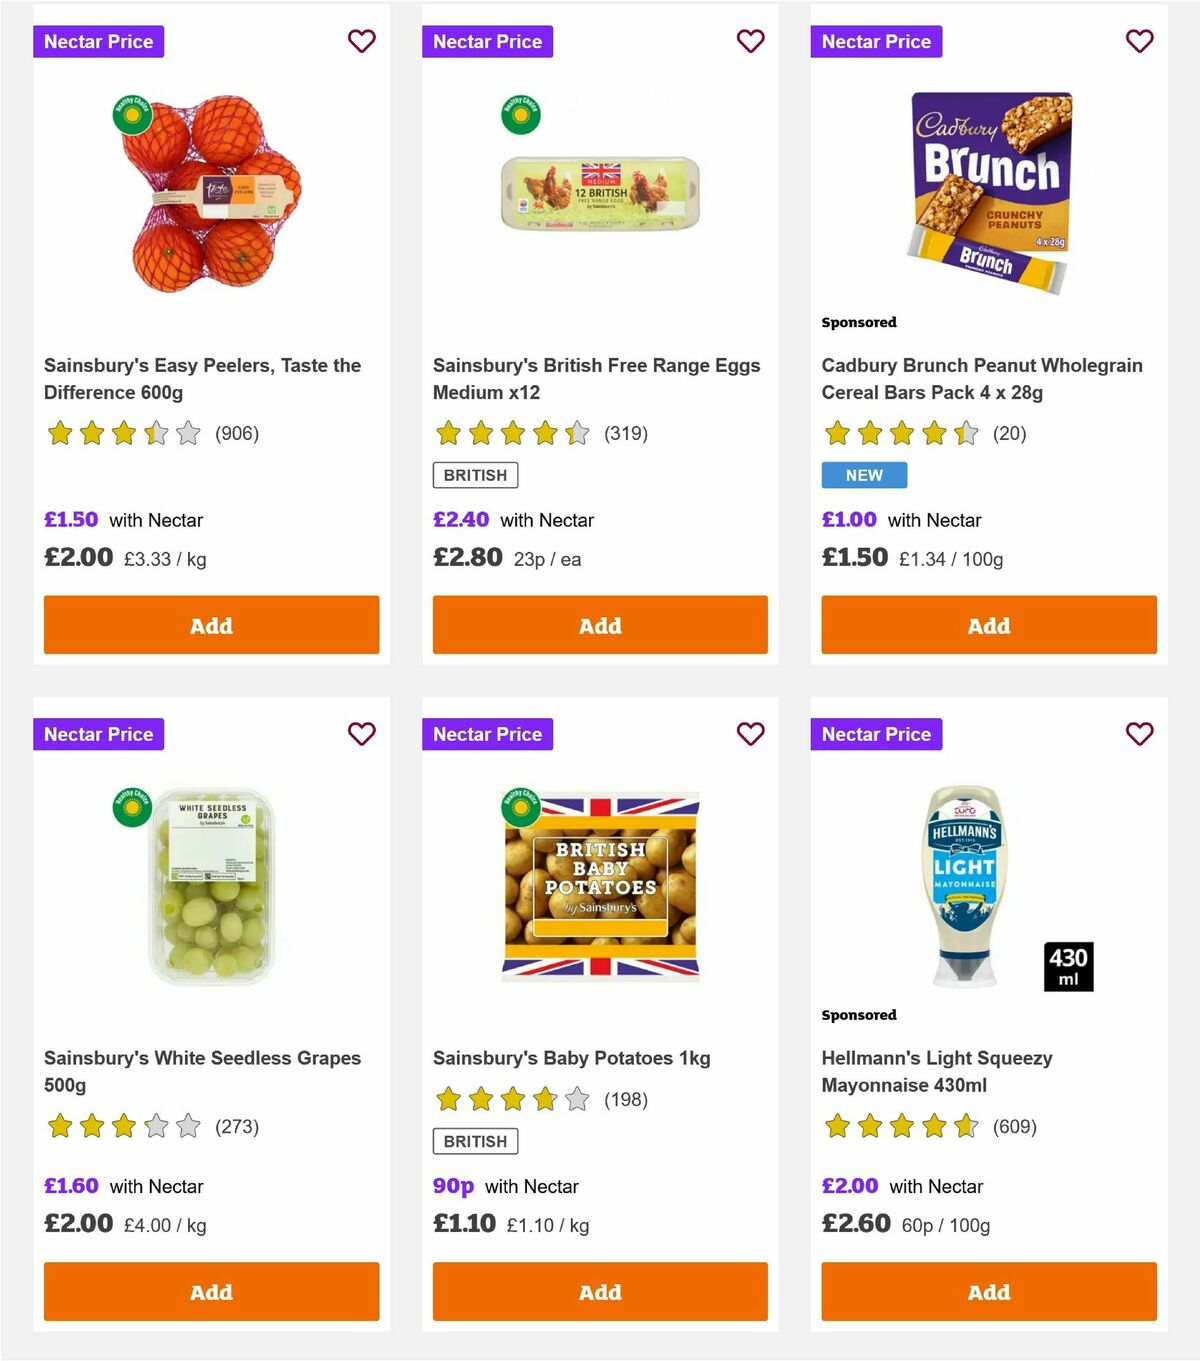Viewport: 1200px width, 1361px height.
Task: Open the BRITISH tag under Baby Potatoes
Action: pyautogui.click(x=474, y=1141)
